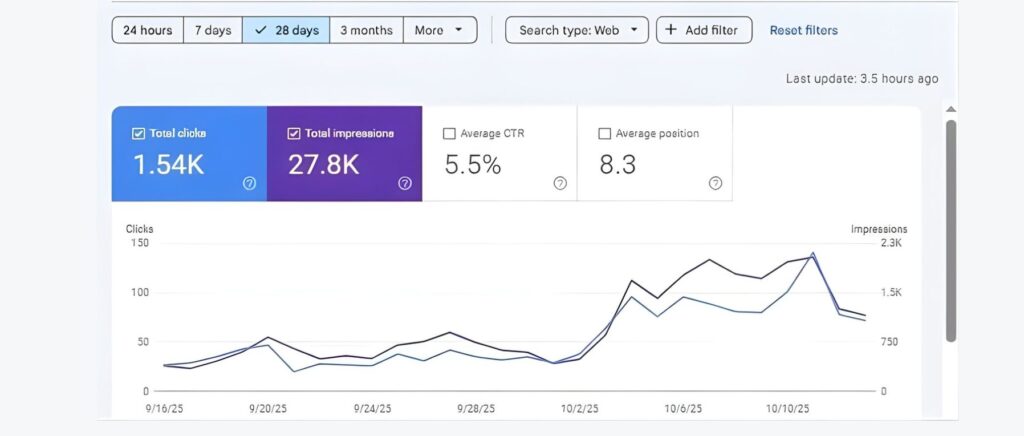This screenshot has width=1024, height=436.
Task: Expand the More date range dropdown
Action: 440,30
